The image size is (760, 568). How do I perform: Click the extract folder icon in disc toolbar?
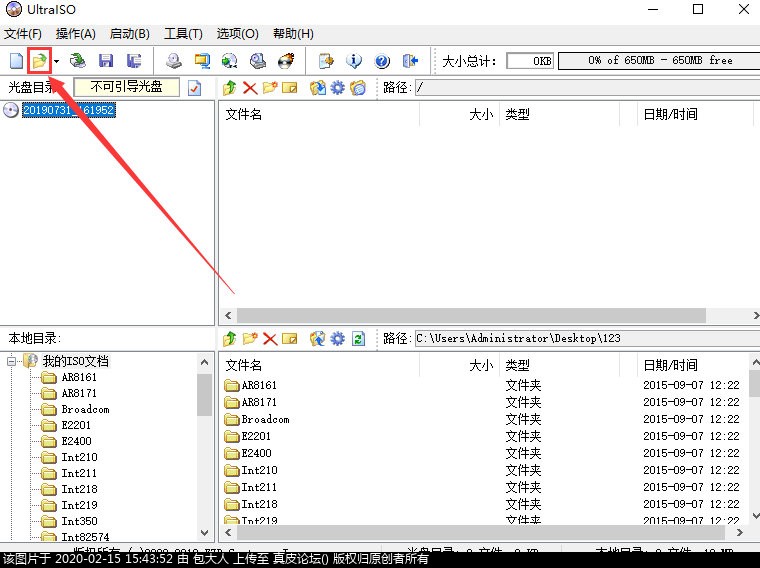pyautogui.click(x=318, y=88)
